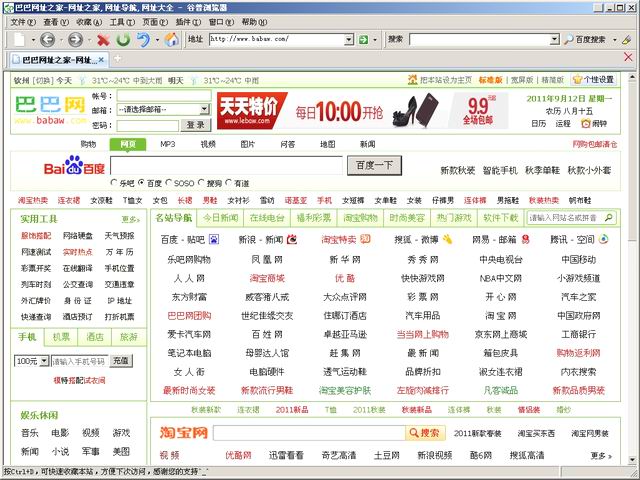
Task: Select the SOSO search engine radio
Action: 169,183
